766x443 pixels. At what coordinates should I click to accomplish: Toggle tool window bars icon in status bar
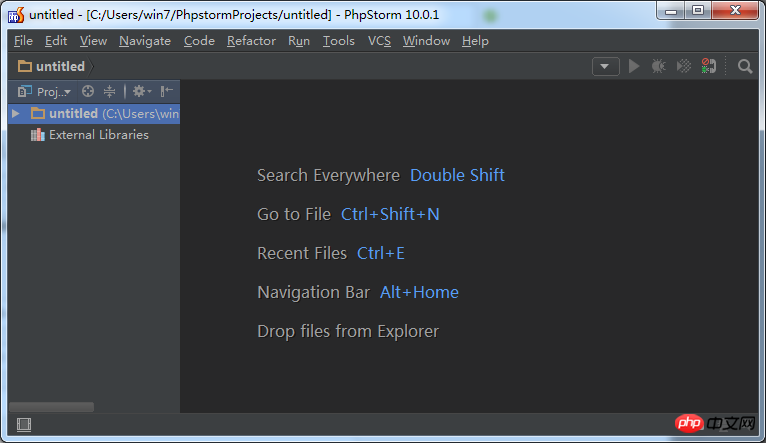(23, 425)
